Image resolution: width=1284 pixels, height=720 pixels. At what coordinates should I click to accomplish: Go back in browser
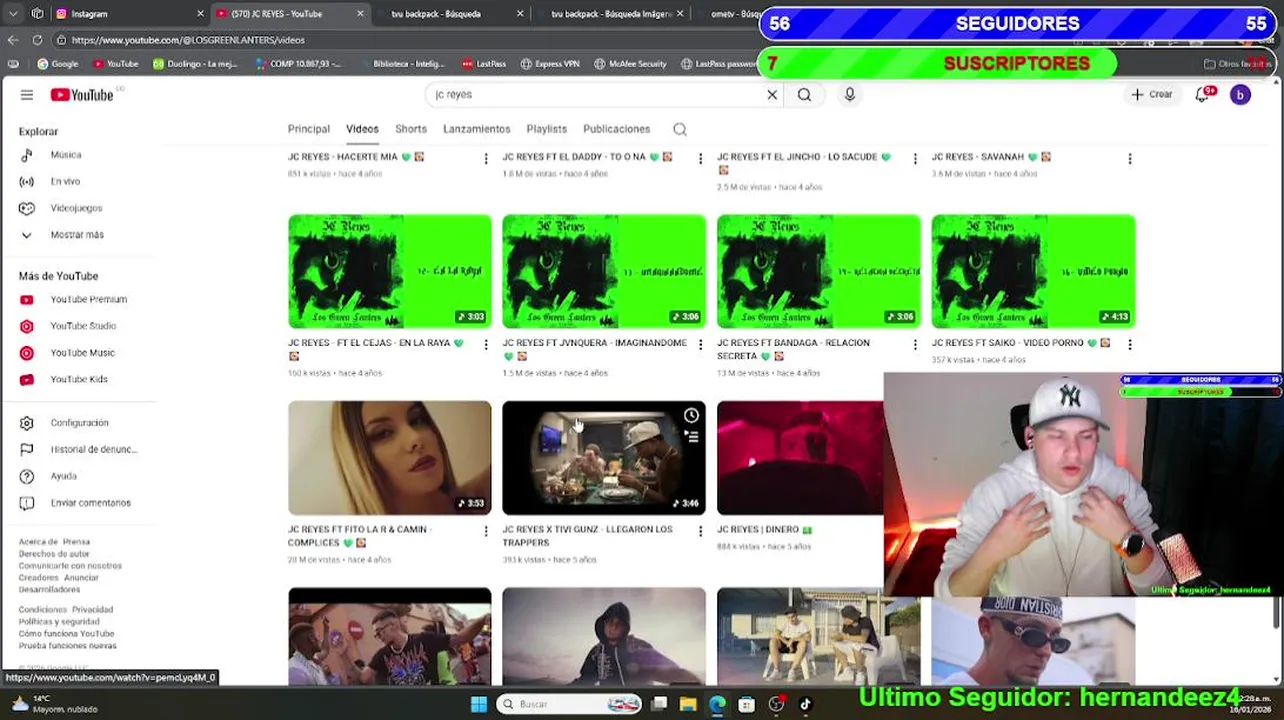pyautogui.click(x=13, y=40)
